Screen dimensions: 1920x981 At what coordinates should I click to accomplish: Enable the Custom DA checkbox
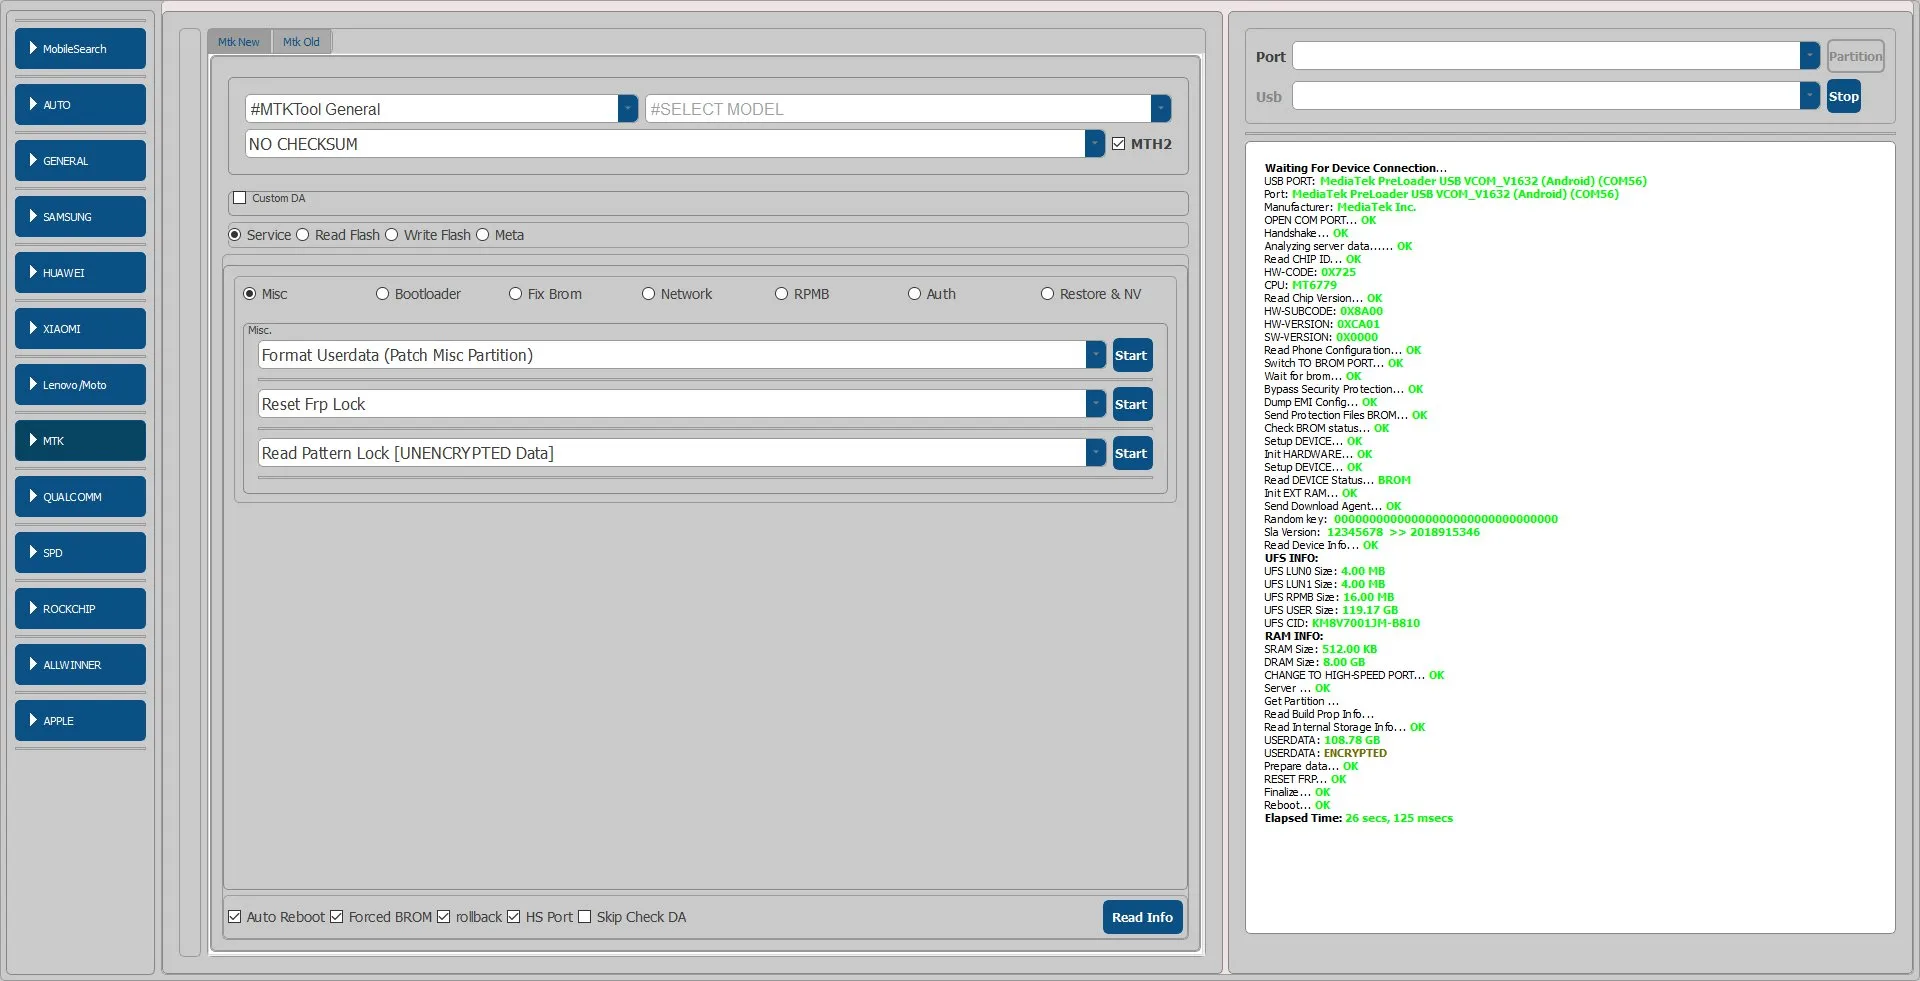click(240, 198)
